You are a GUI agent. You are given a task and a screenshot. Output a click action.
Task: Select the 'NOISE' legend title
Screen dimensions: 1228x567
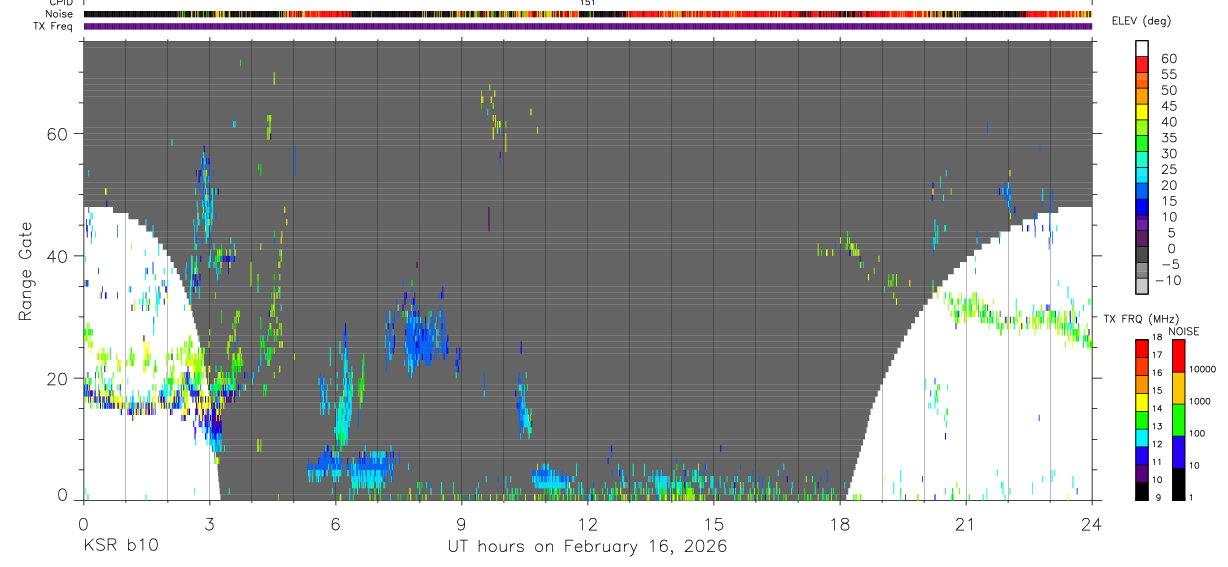coord(1183,331)
